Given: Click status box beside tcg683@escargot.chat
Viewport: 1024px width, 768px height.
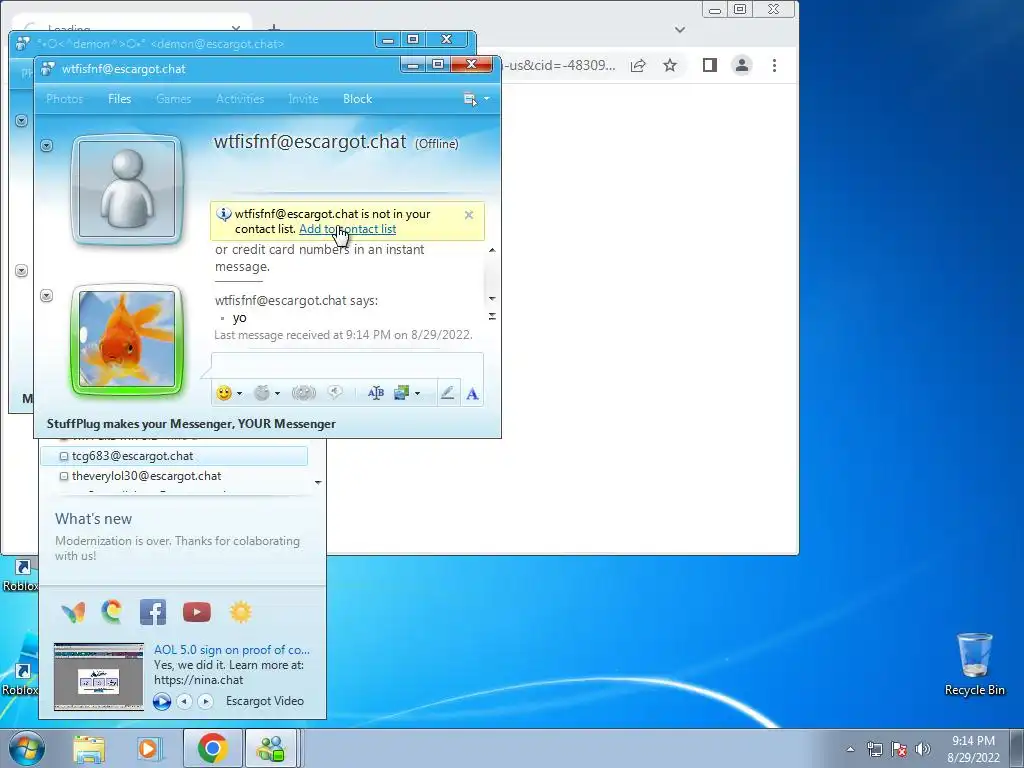Looking at the screenshot, I should [x=64, y=456].
